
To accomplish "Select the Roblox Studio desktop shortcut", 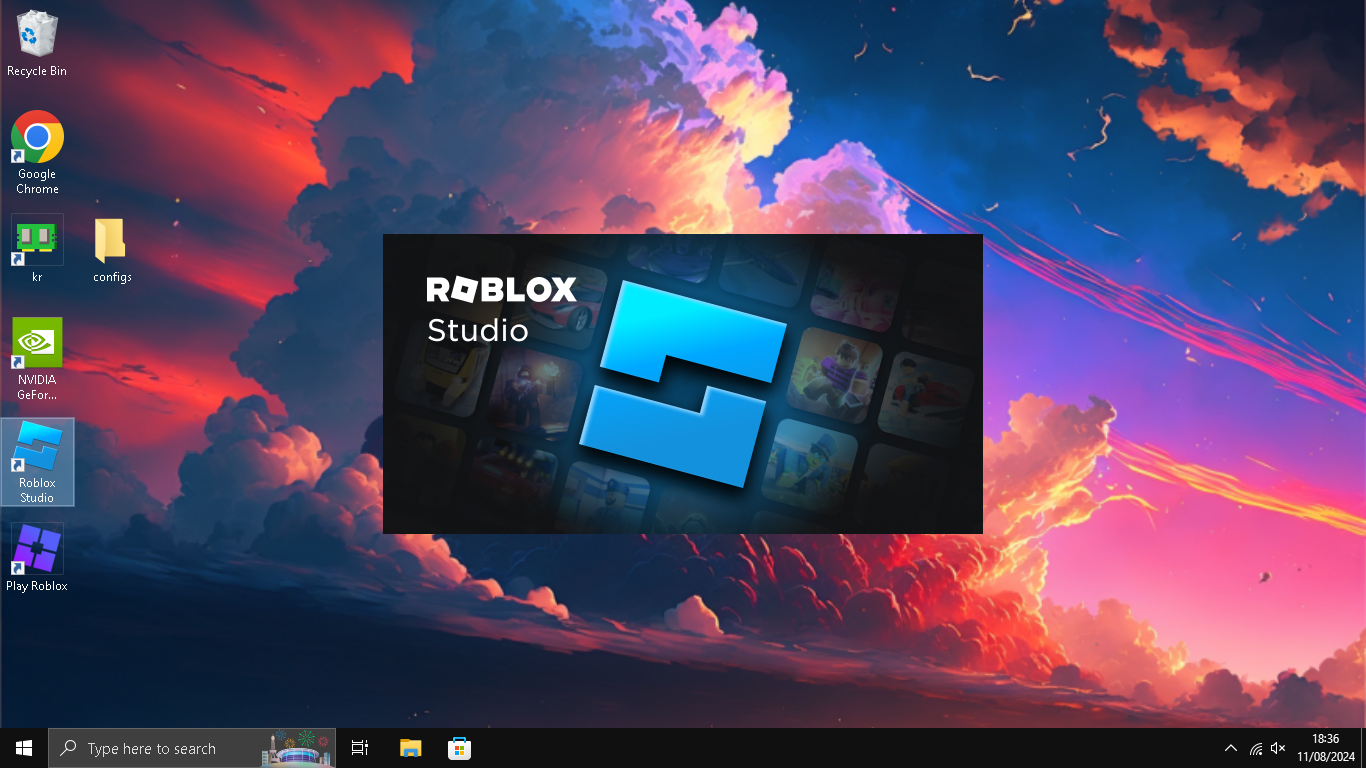I will (x=37, y=462).
